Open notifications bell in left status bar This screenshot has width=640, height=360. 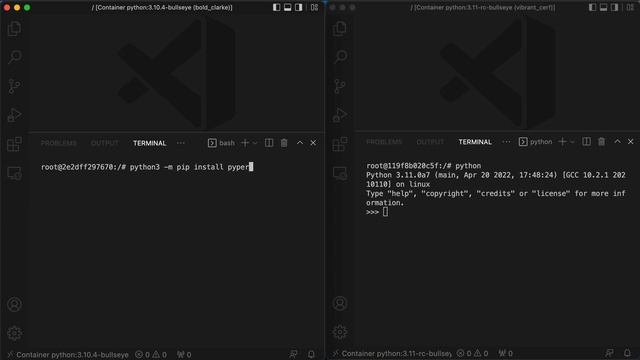[x=311, y=354]
